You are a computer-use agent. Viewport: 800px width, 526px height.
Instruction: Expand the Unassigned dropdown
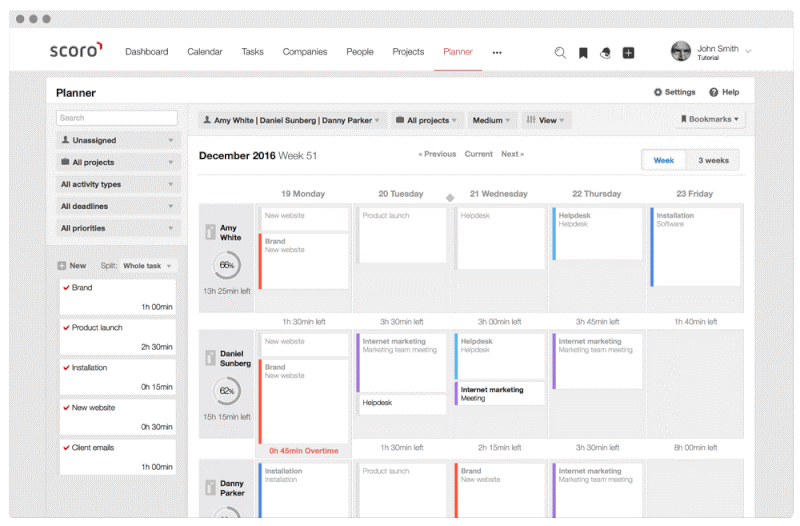(118, 140)
